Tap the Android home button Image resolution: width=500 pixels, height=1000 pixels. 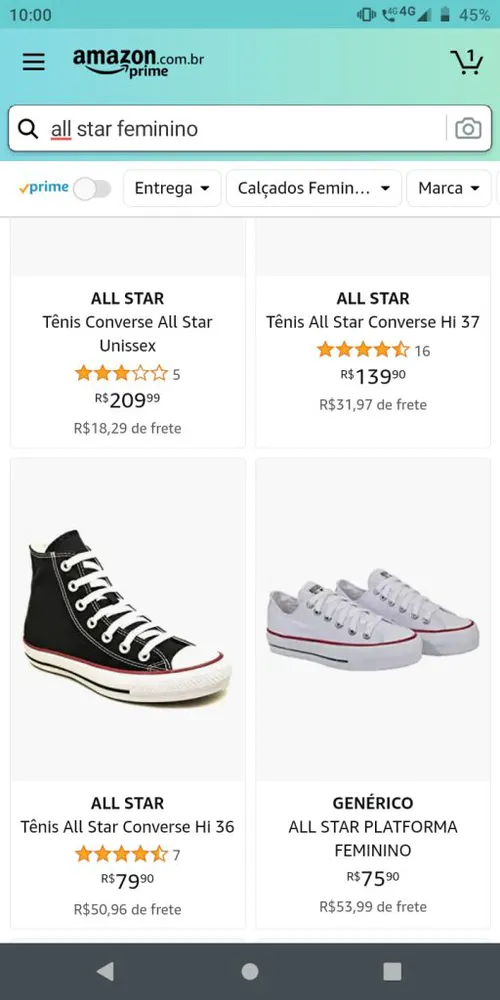(x=250, y=971)
